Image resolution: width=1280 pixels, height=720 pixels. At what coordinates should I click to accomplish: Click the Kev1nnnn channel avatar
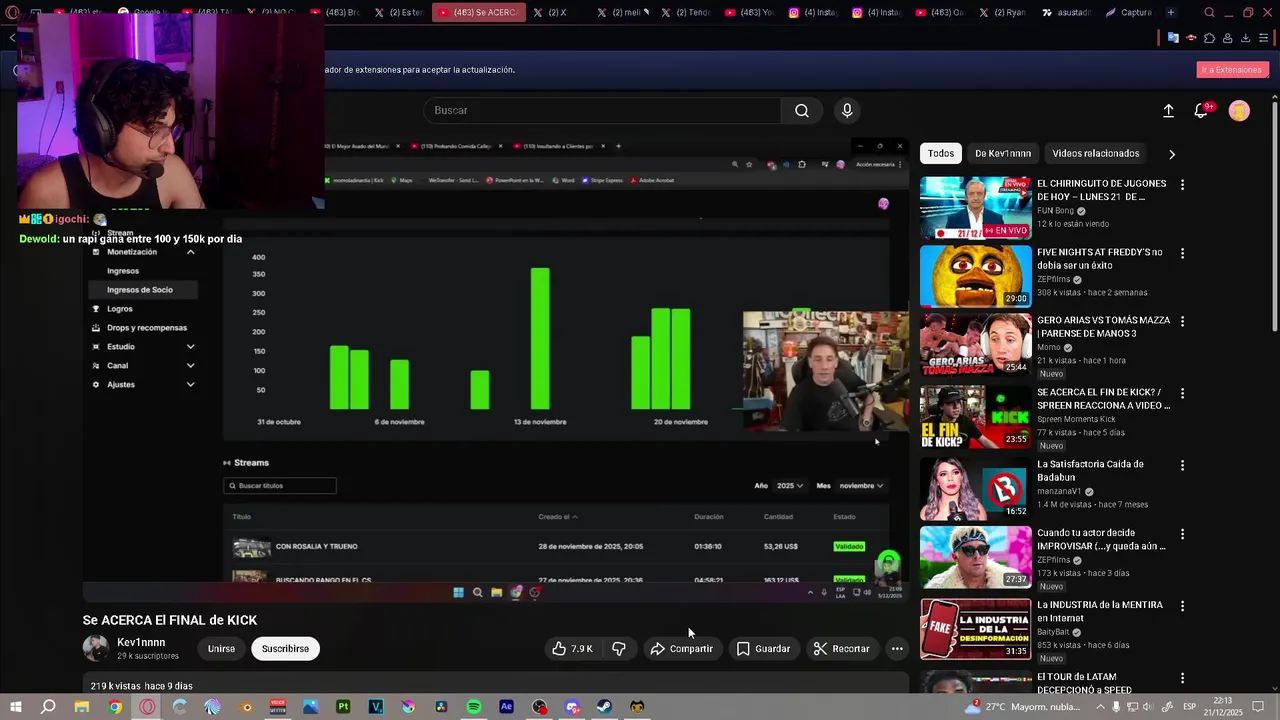point(96,649)
